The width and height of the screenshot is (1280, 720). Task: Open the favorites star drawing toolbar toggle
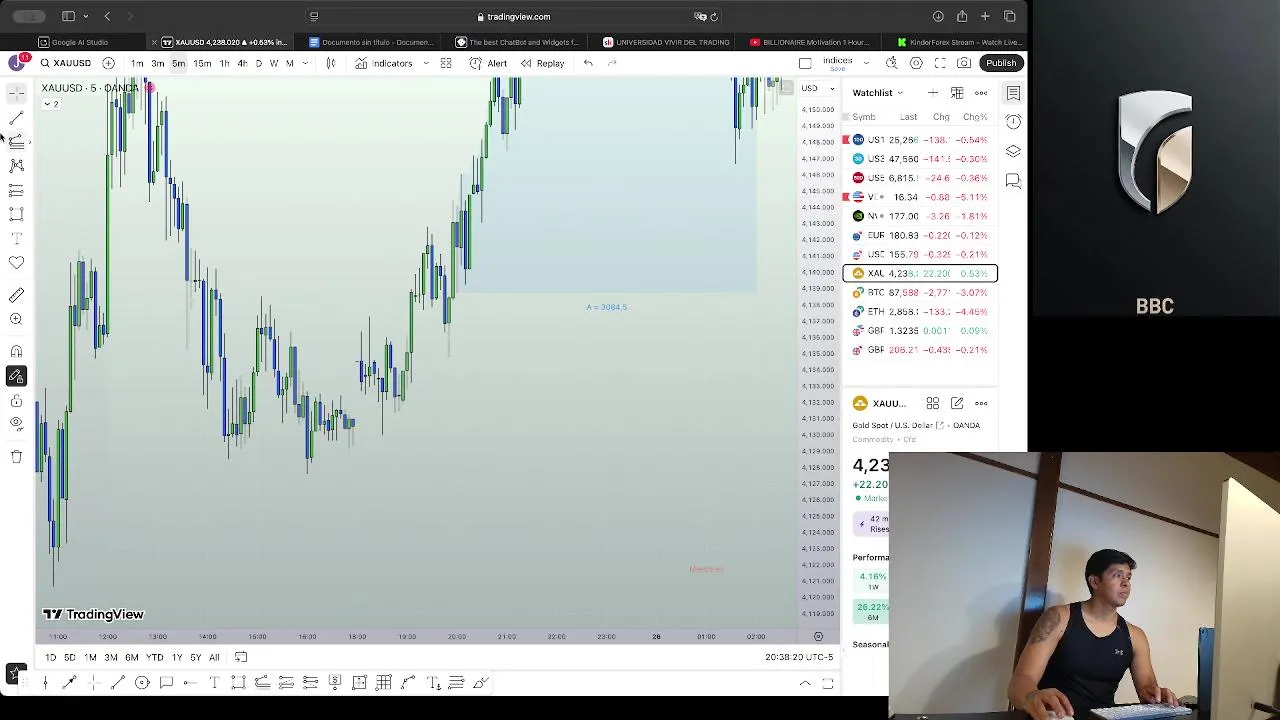pyautogui.click(x=16, y=675)
